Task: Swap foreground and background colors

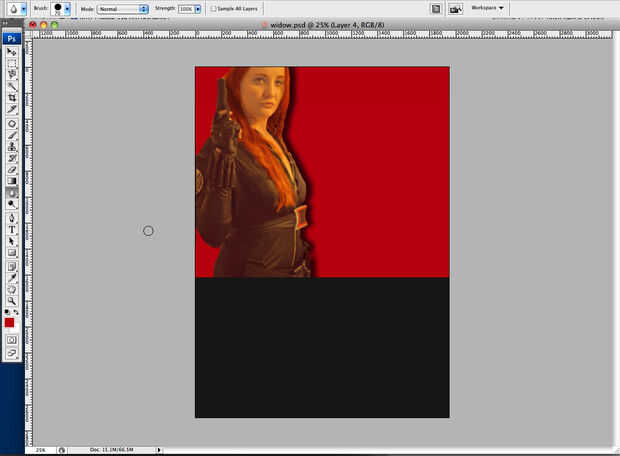Action: tap(16, 312)
